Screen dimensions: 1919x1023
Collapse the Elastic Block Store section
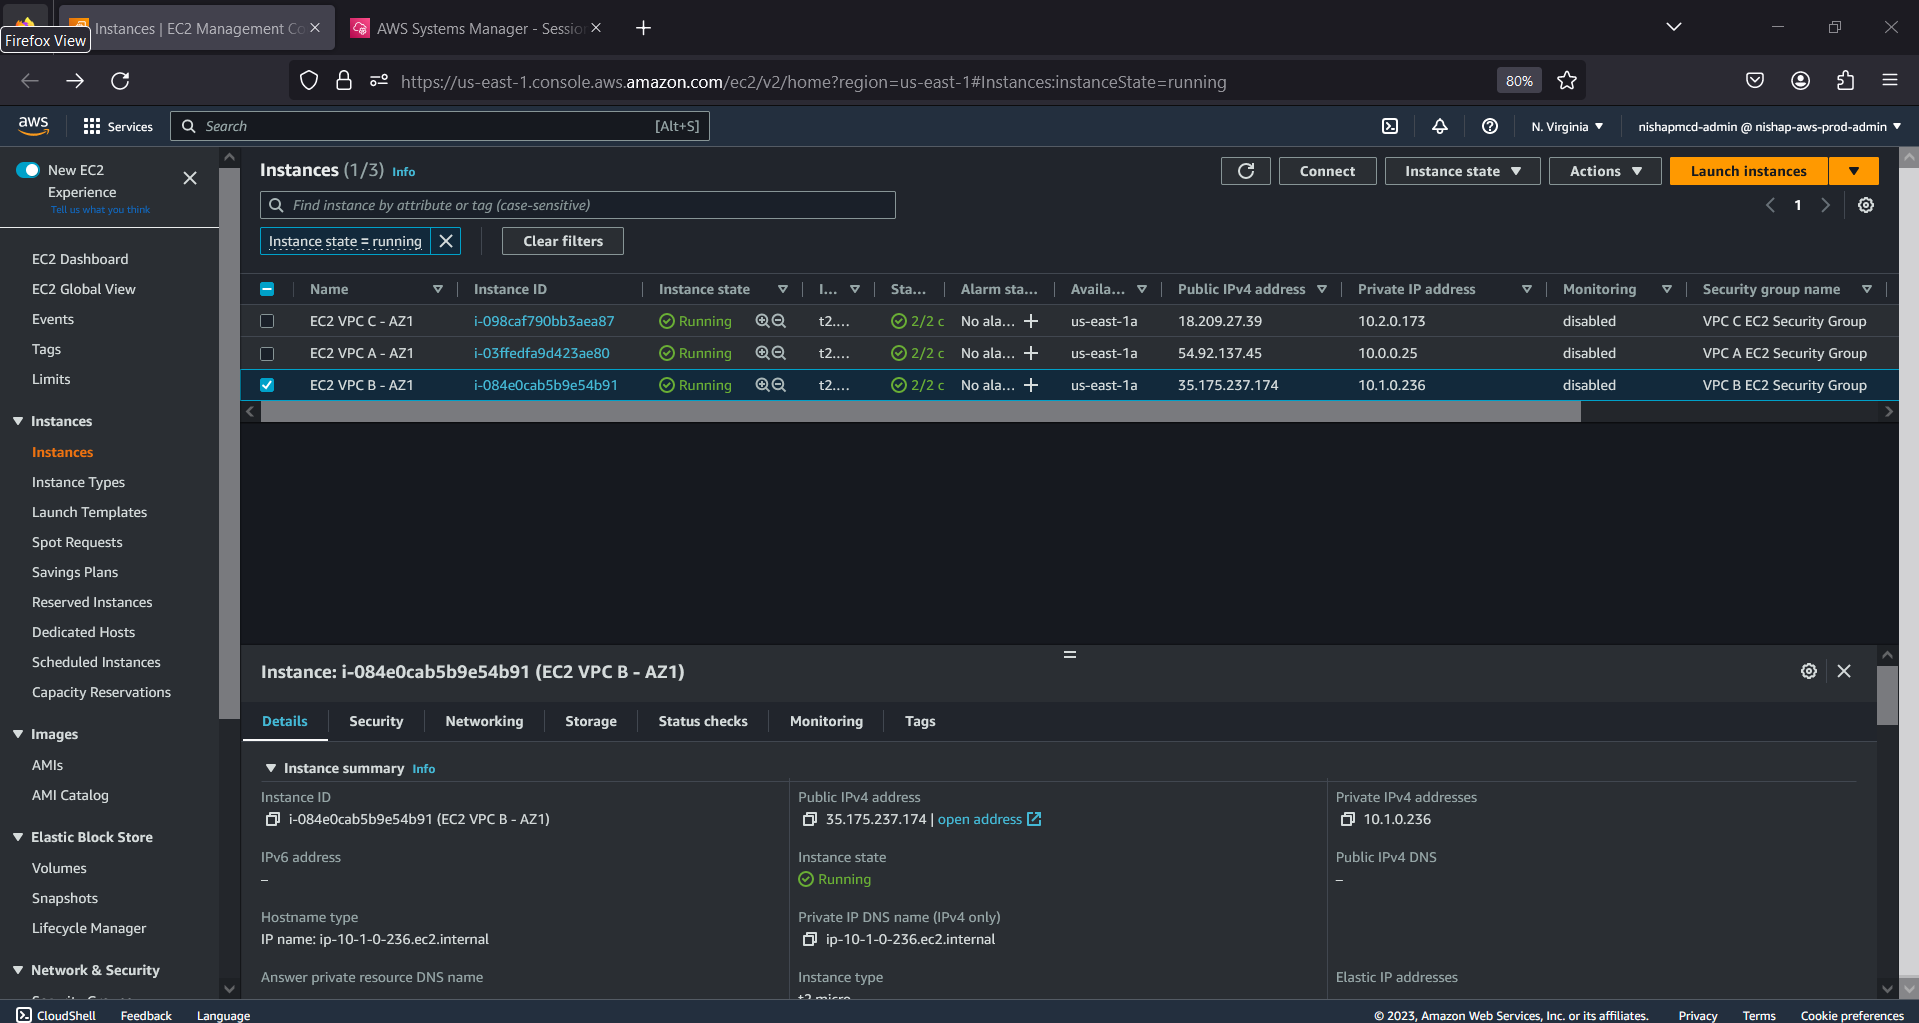click(18, 837)
